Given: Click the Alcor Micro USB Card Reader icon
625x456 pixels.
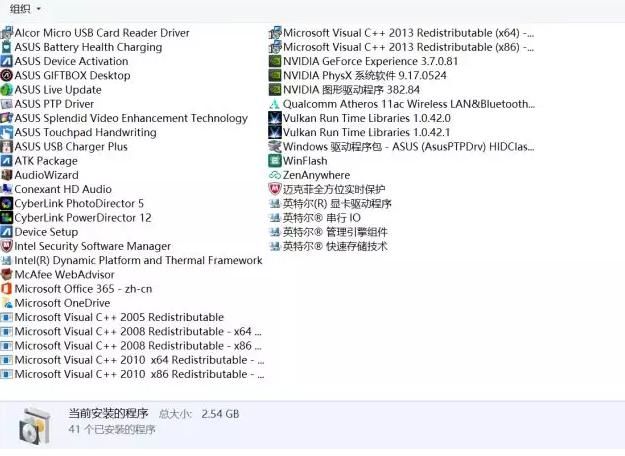Looking at the screenshot, I should pos(7,33).
